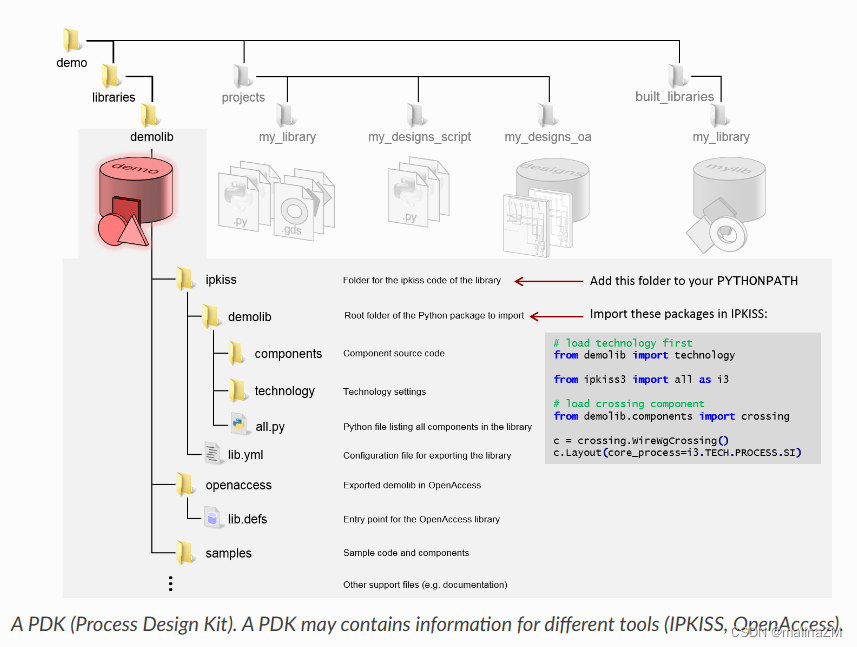Click the all.py Python file icon
The height and width of the screenshot is (647, 857).
(x=239, y=424)
